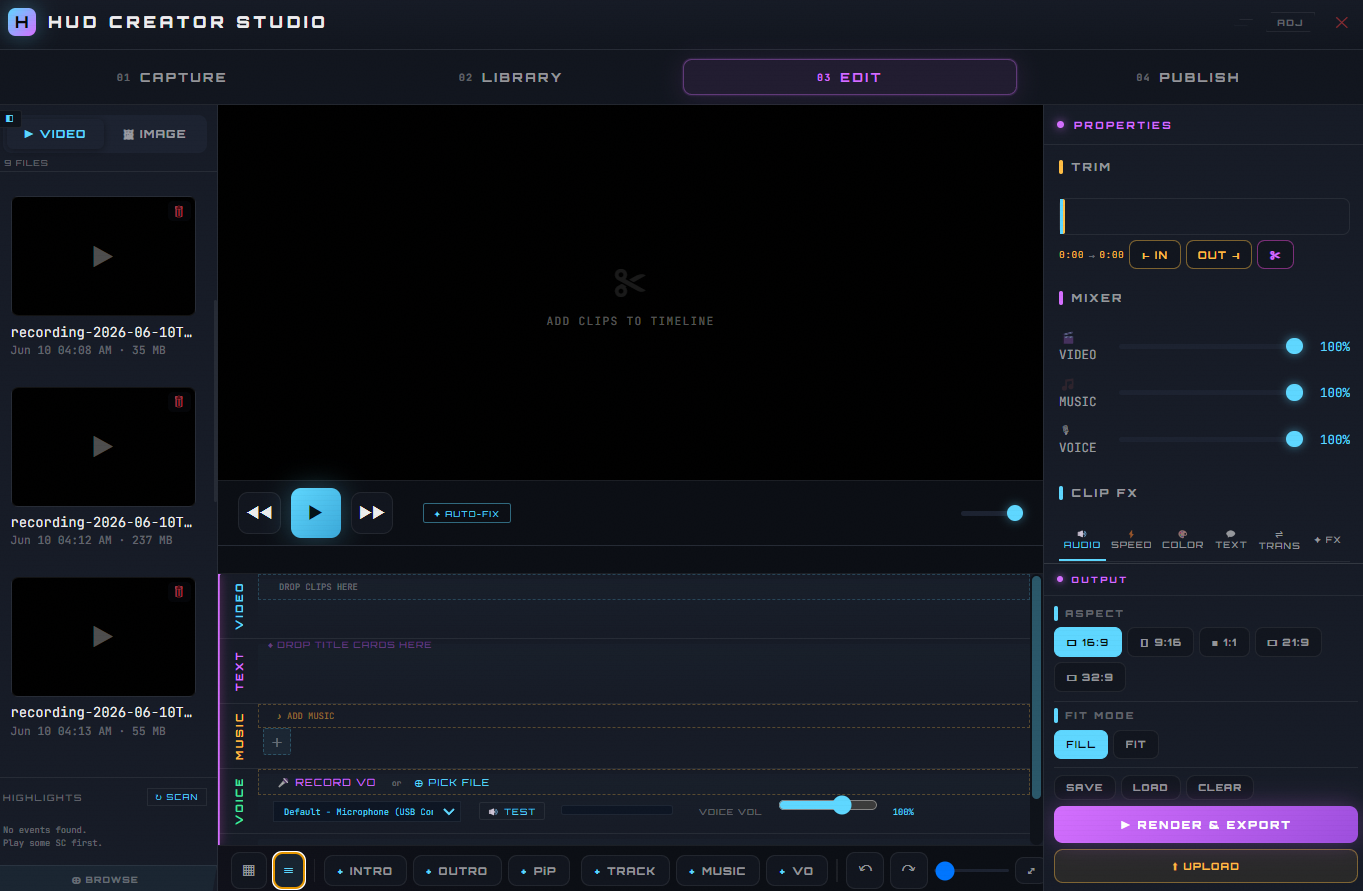Delete the 35 MB recording via its trash icon
This screenshot has height=891, width=1363.
pos(179,211)
